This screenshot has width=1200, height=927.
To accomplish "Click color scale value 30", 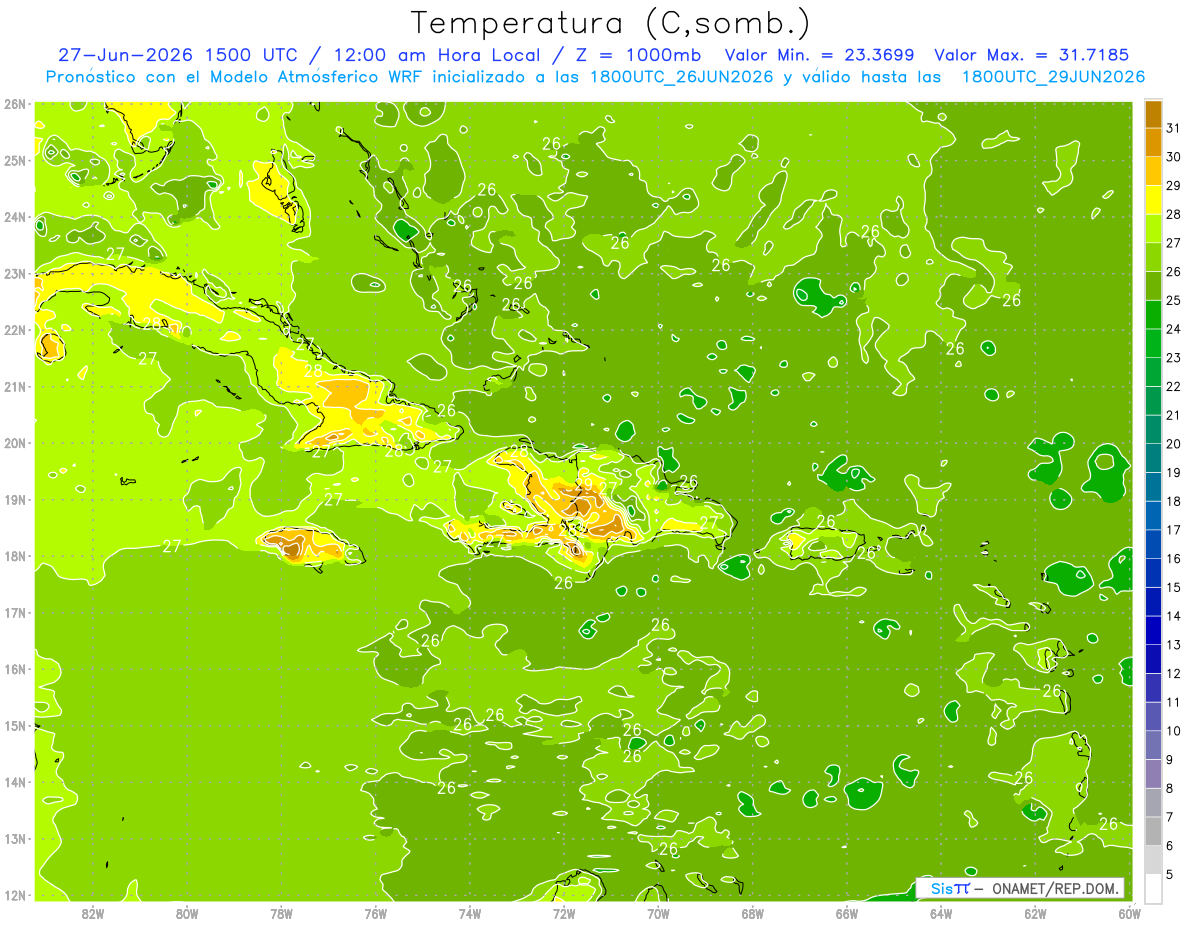I will 1173,157.
